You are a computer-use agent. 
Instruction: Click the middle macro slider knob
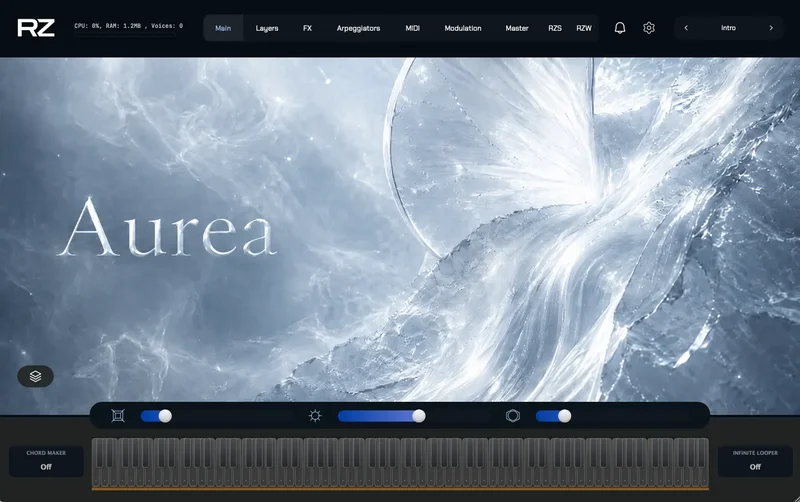pos(419,416)
